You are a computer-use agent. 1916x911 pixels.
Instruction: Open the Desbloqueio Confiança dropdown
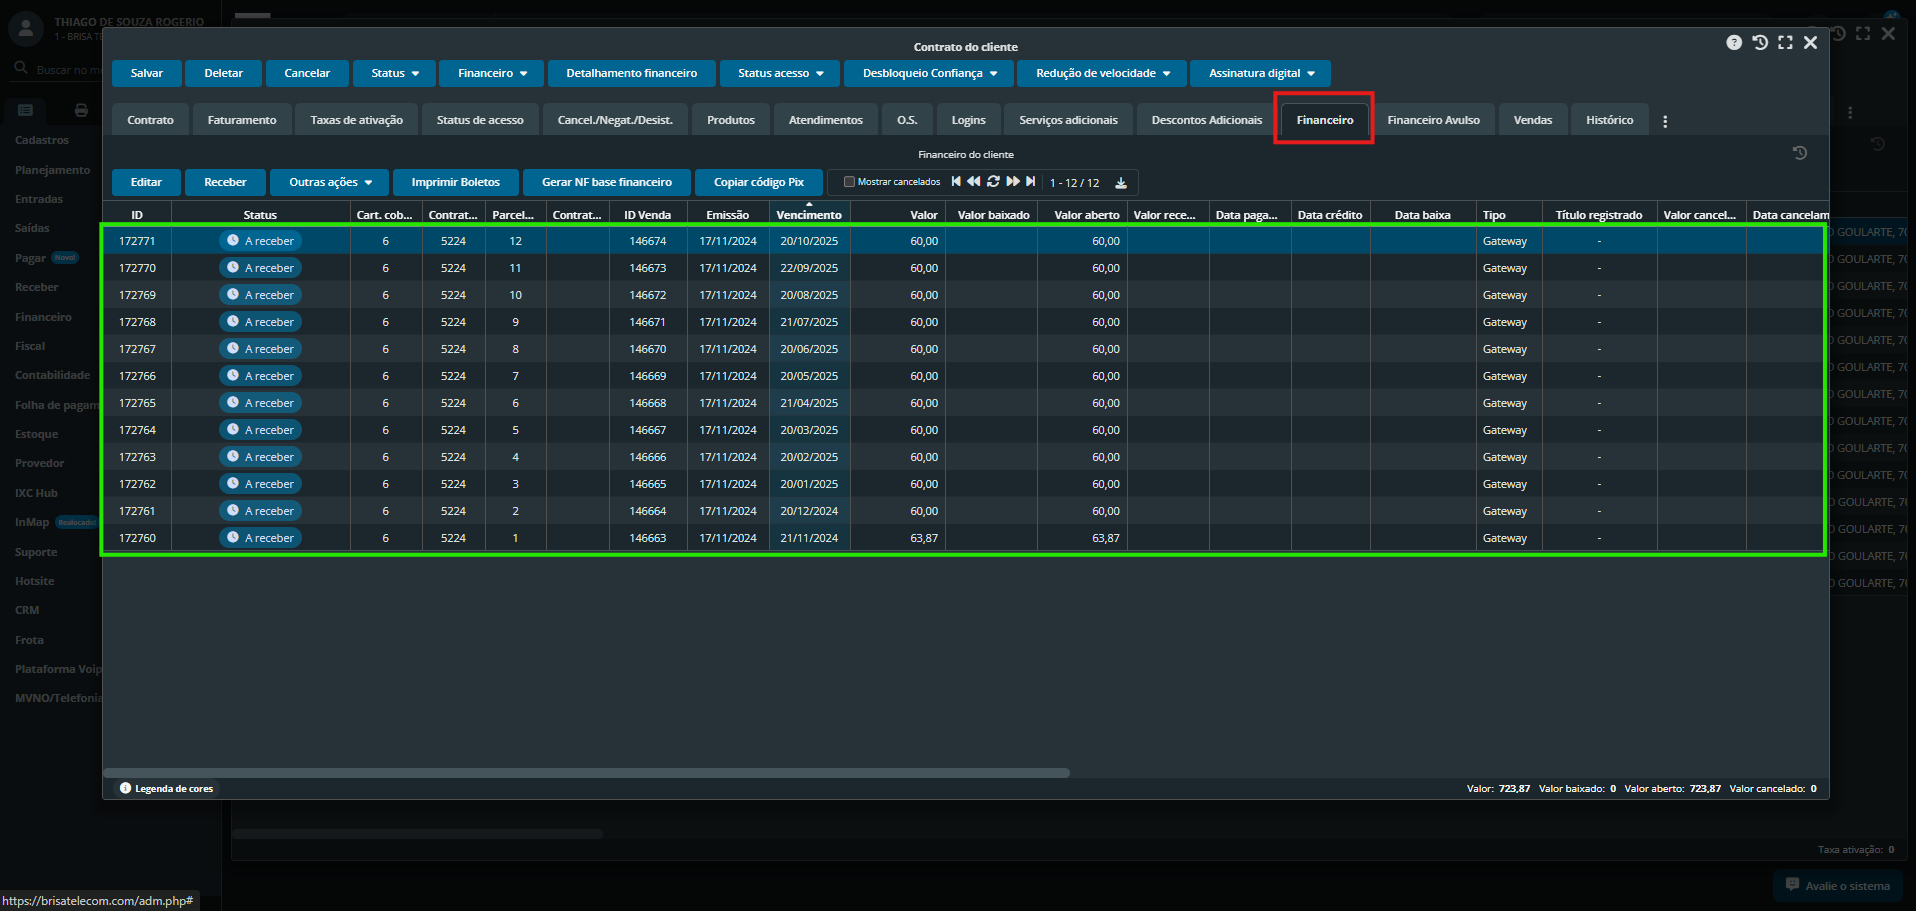(929, 73)
